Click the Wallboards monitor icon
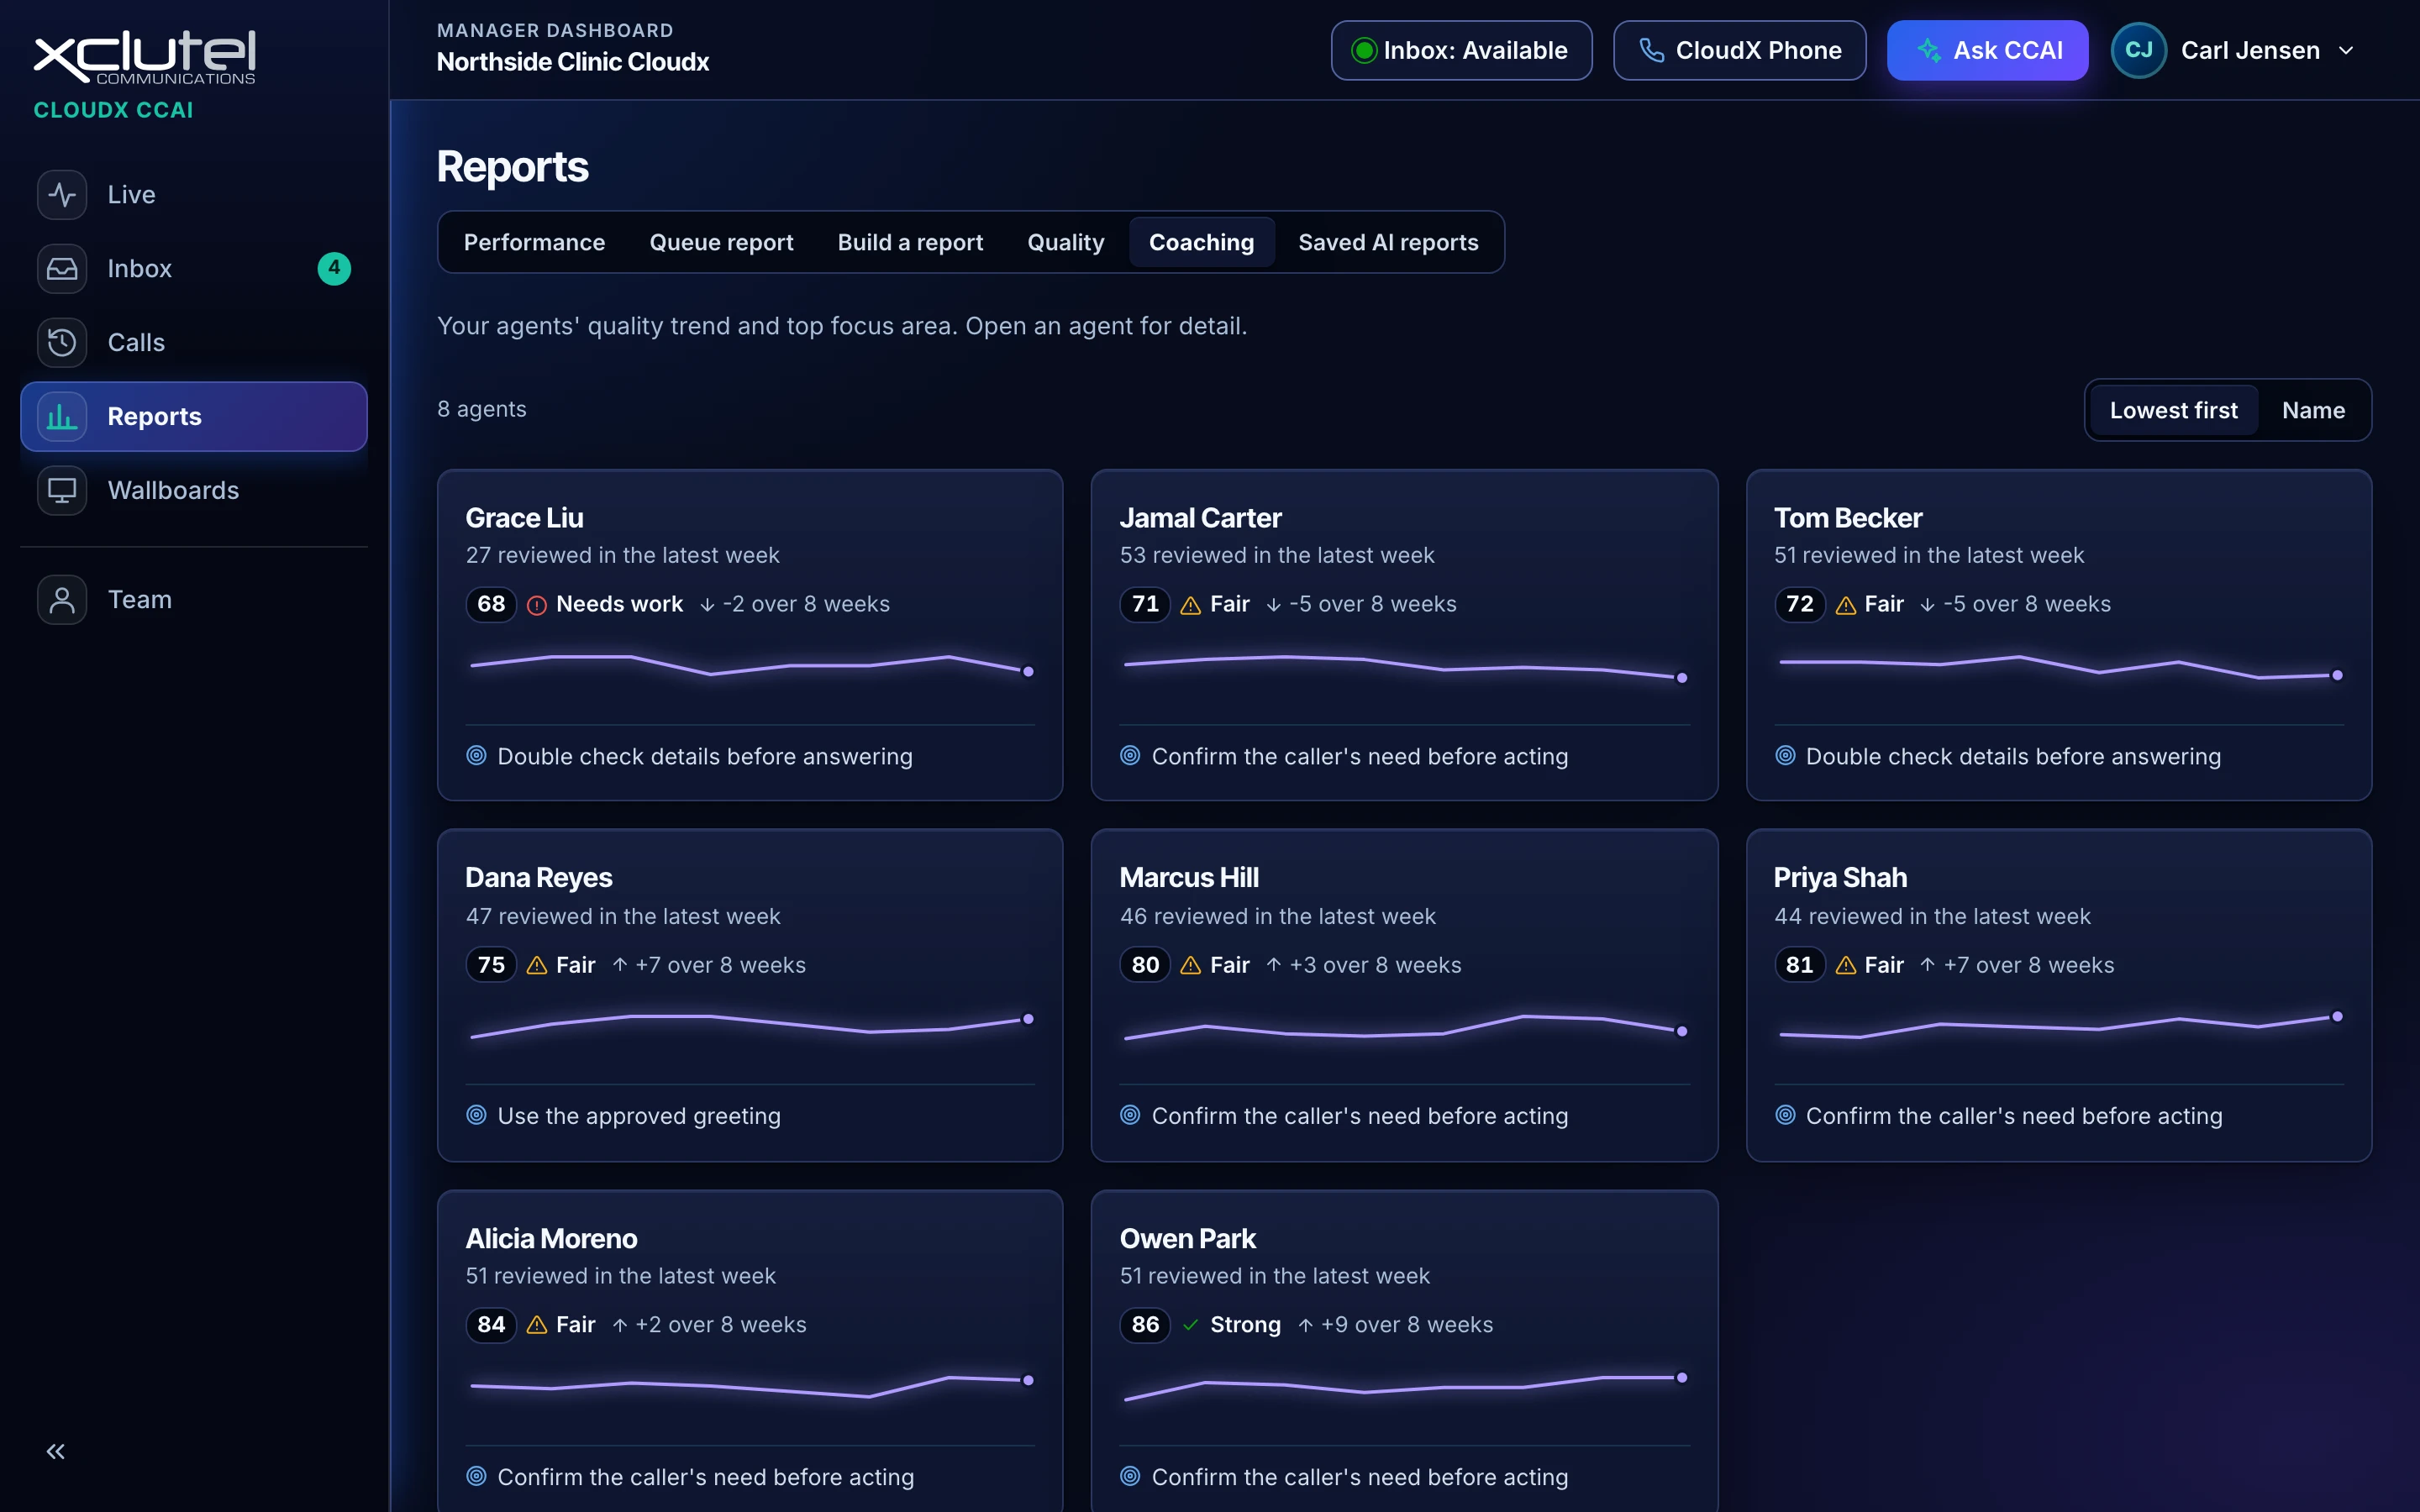Screen dimensions: 2420x1512 [62, 490]
